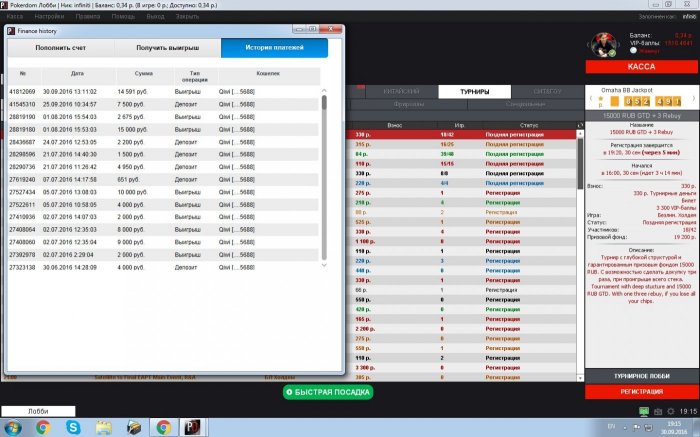Toggle the round switch below VIP-баллы

click(633, 50)
